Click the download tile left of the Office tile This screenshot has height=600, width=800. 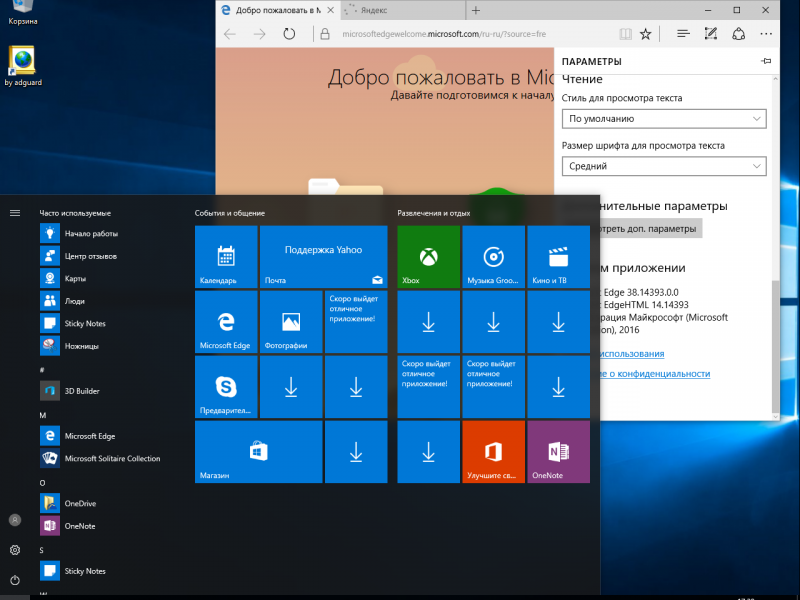[x=429, y=452]
